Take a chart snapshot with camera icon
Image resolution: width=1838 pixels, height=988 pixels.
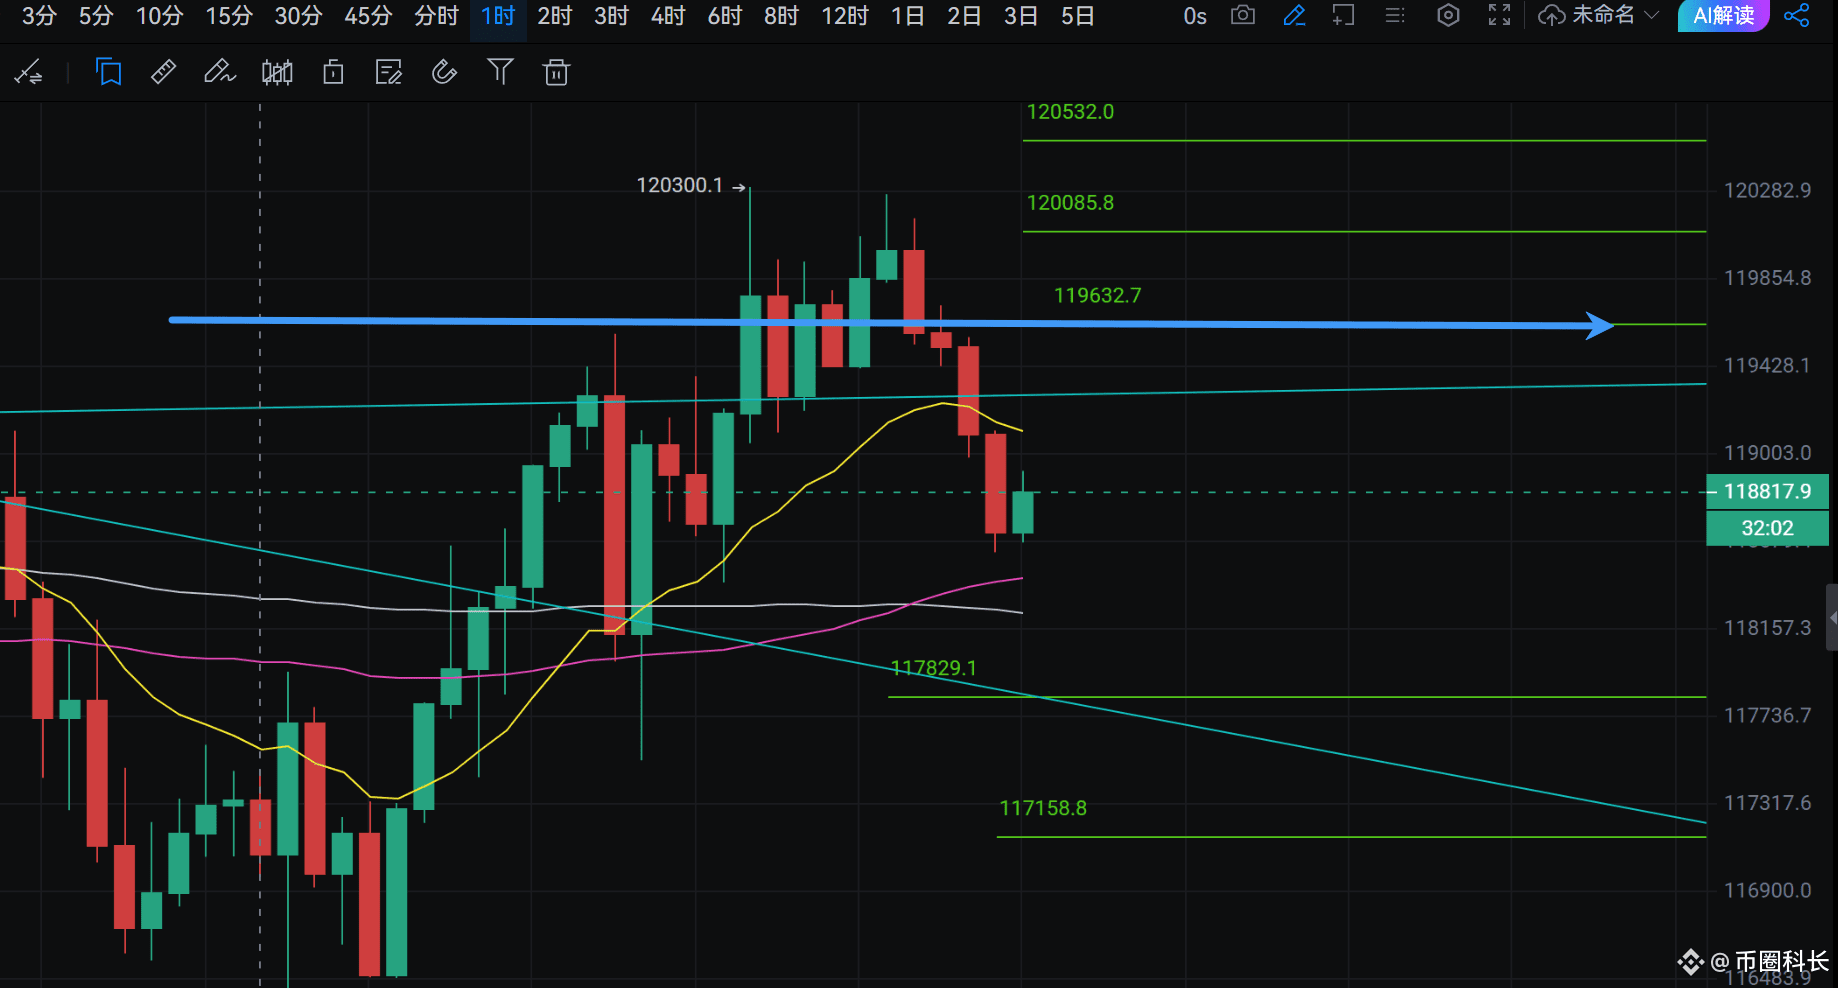pyautogui.click(x=1243, y=15)
